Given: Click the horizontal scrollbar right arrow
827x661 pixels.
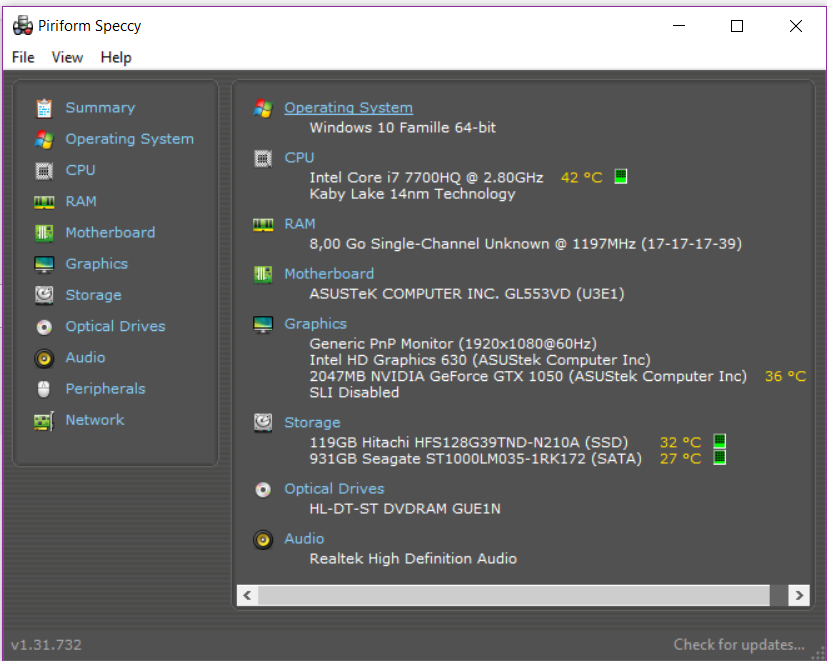Looking at the screenshot, I should point(798,595).
